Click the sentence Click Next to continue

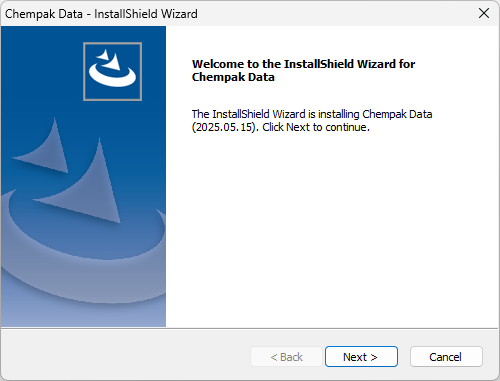pos(316,127)
